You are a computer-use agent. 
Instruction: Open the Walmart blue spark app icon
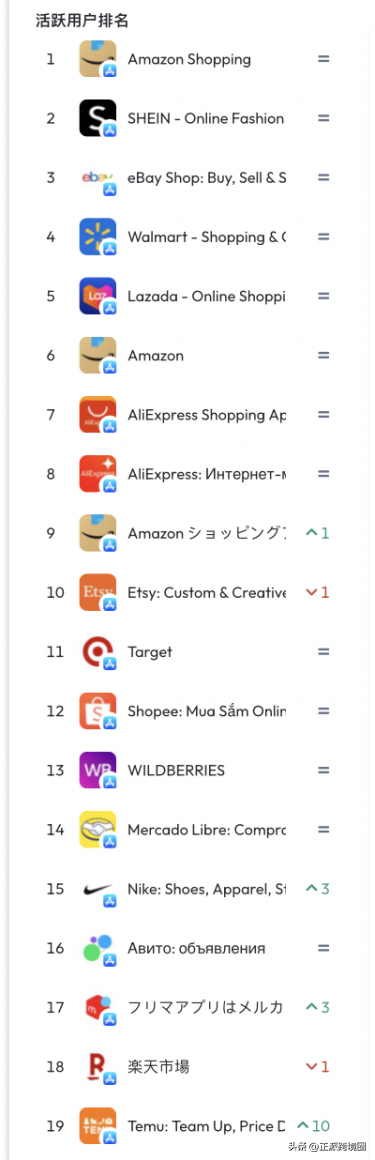98,237
